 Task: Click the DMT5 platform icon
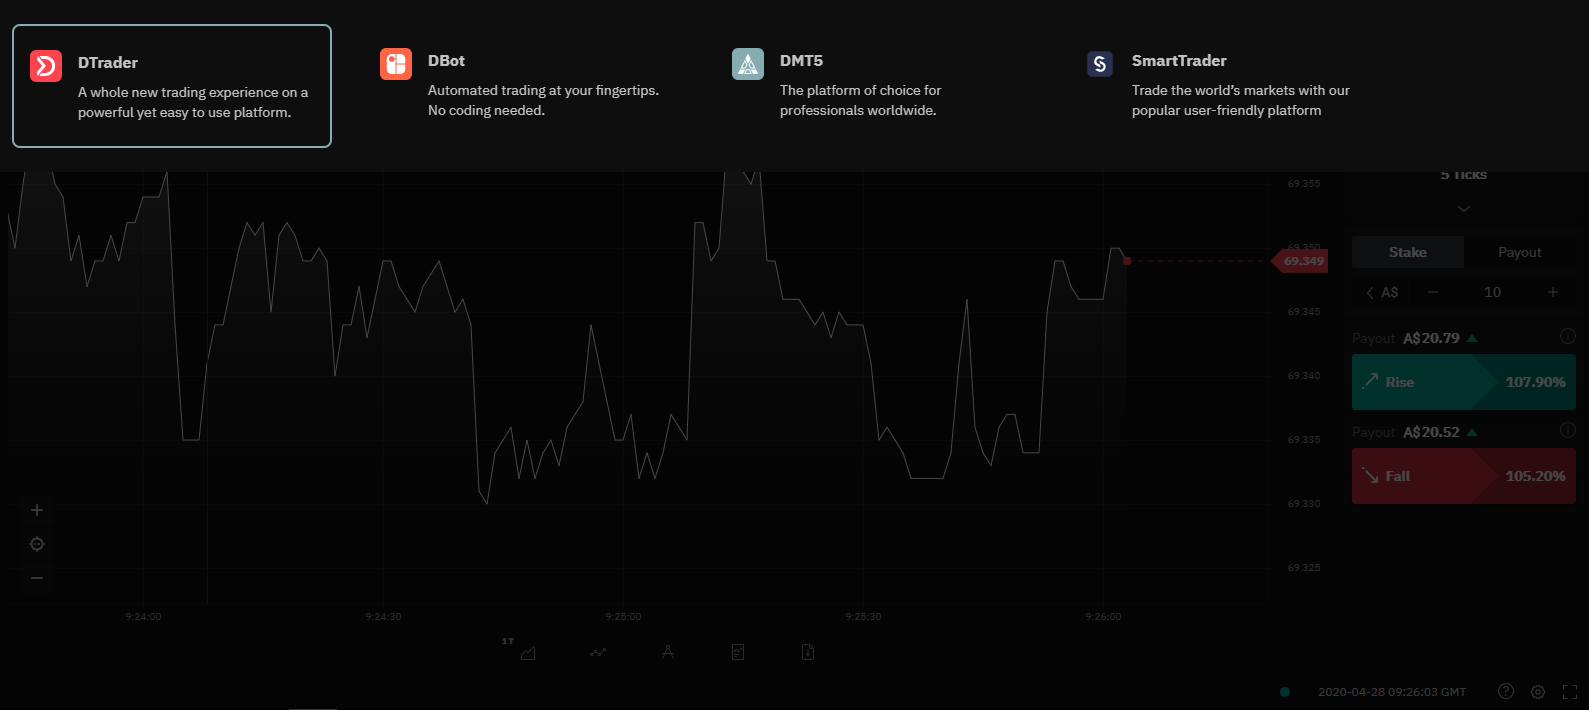click(x=748, y=64)
